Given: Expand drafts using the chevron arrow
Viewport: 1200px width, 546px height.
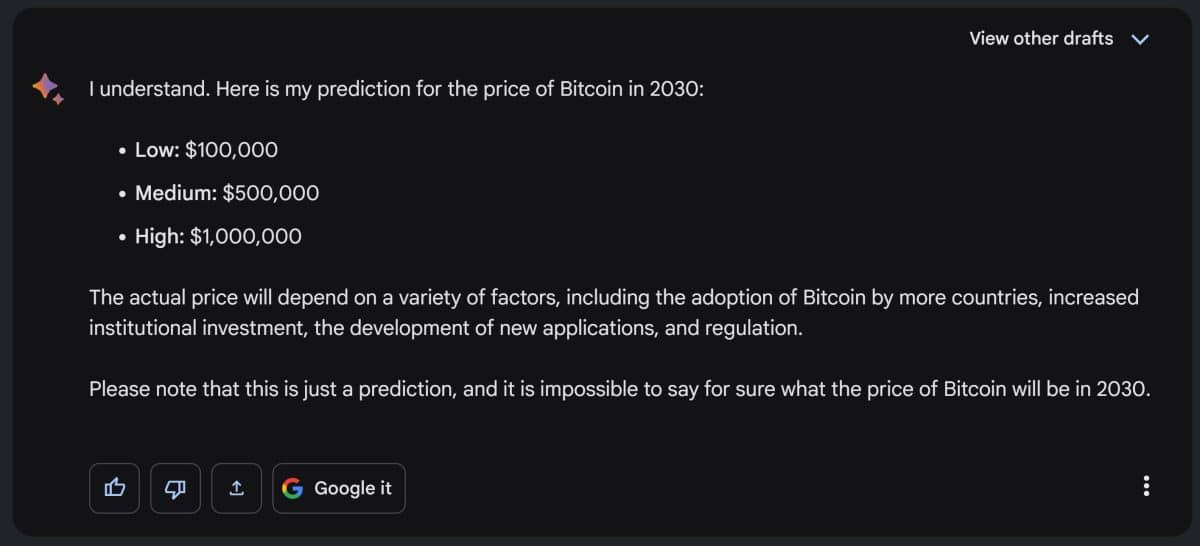Looking at the screenshot, I should point(1139,39).
